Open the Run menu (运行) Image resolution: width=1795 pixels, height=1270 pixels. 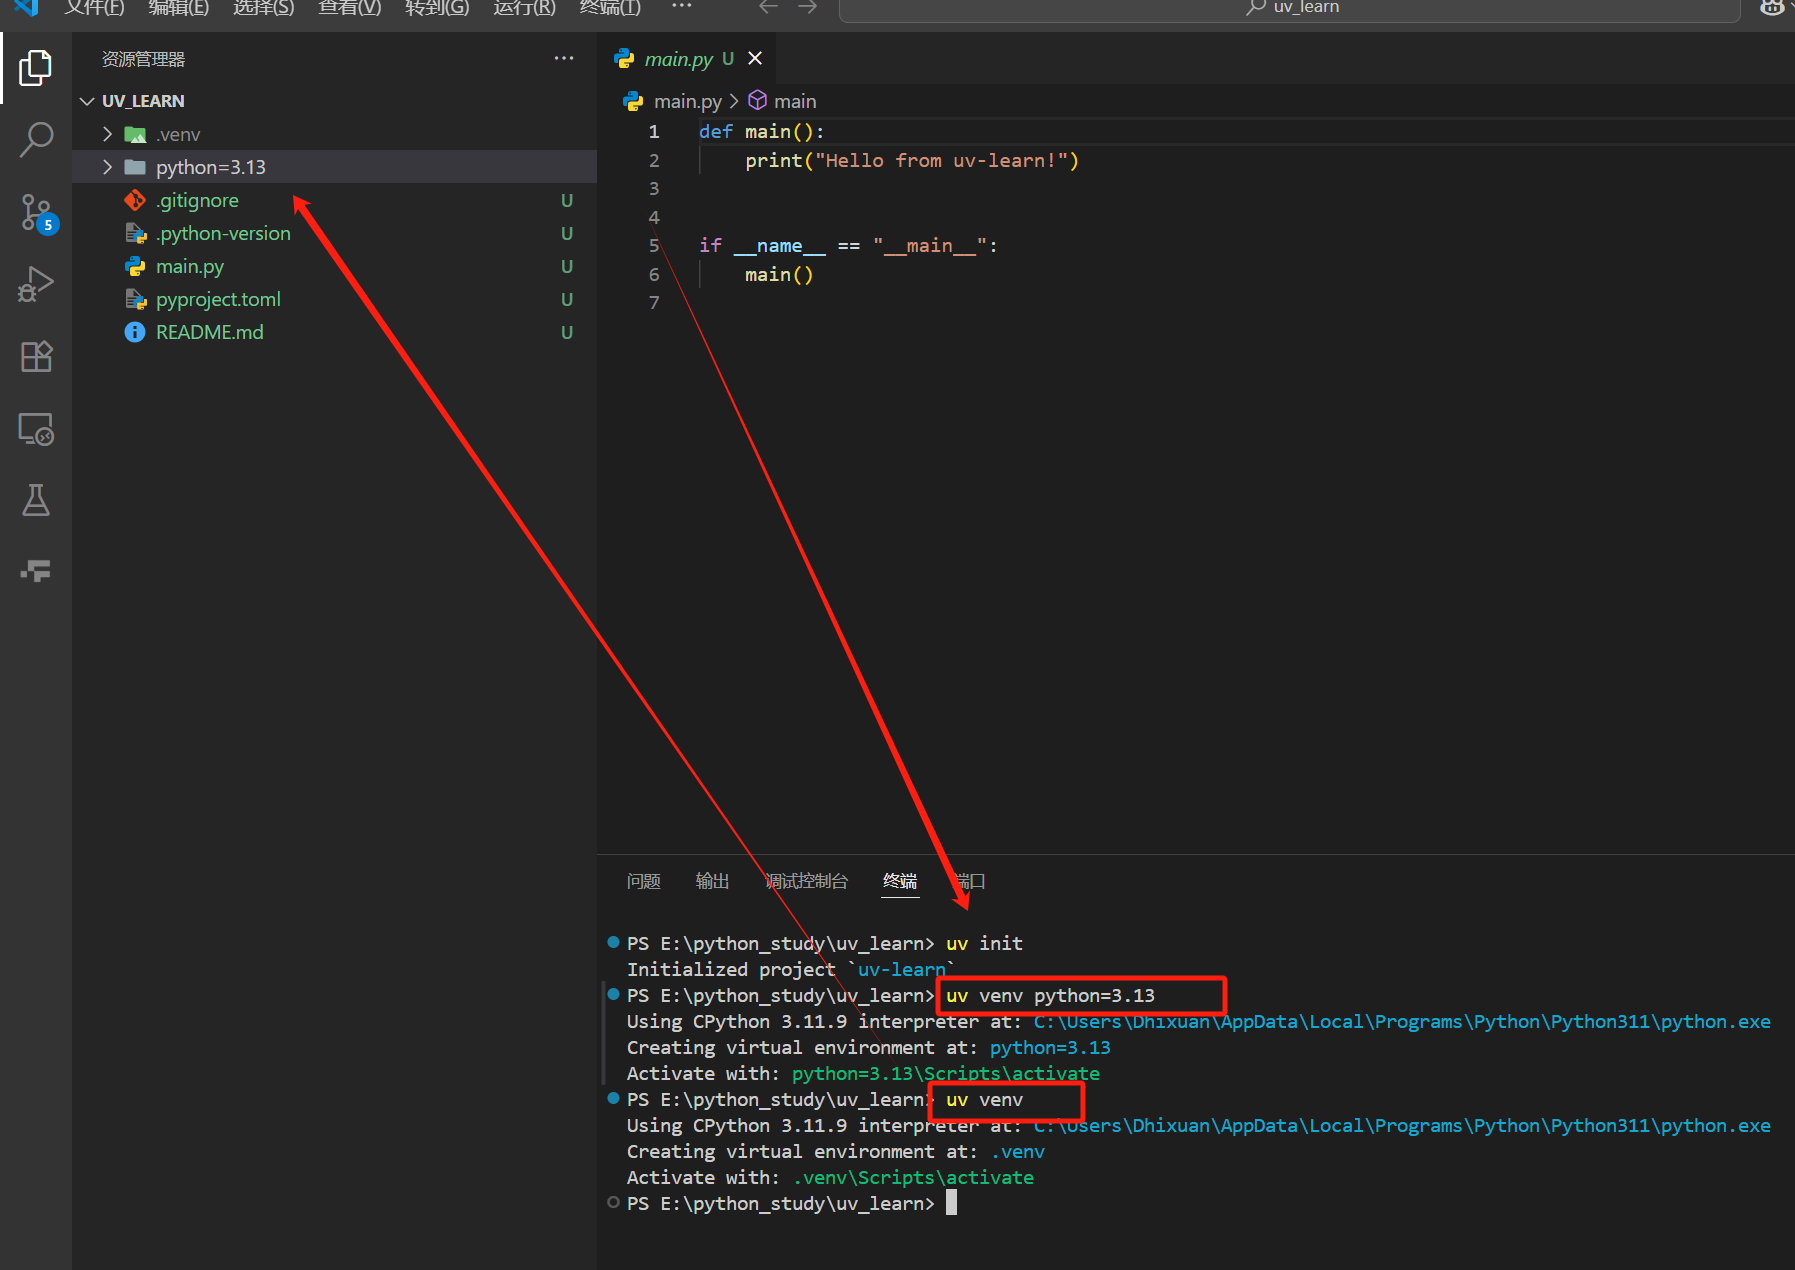(524, 8)
